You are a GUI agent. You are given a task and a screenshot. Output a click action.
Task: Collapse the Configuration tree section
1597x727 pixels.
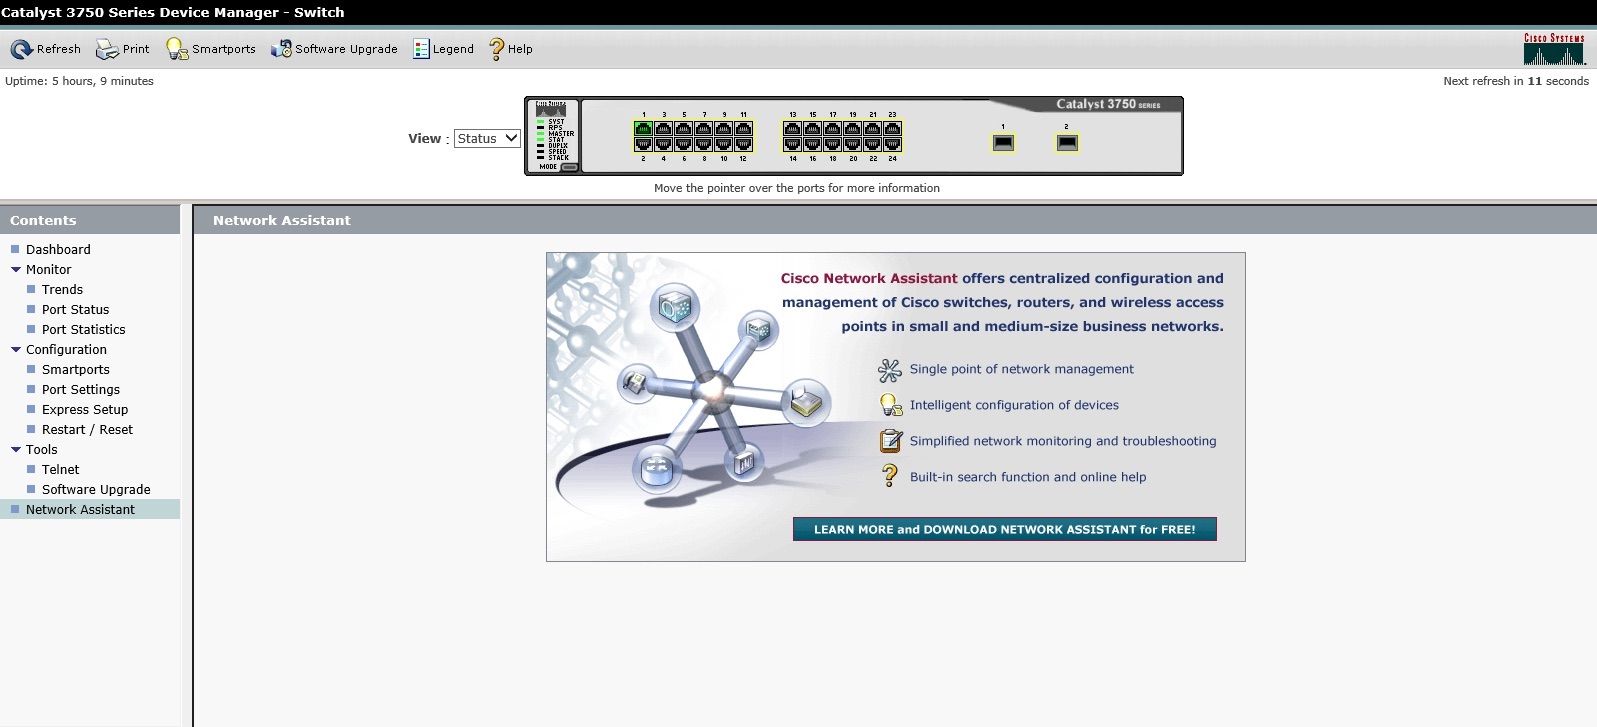tap(16, 350)
